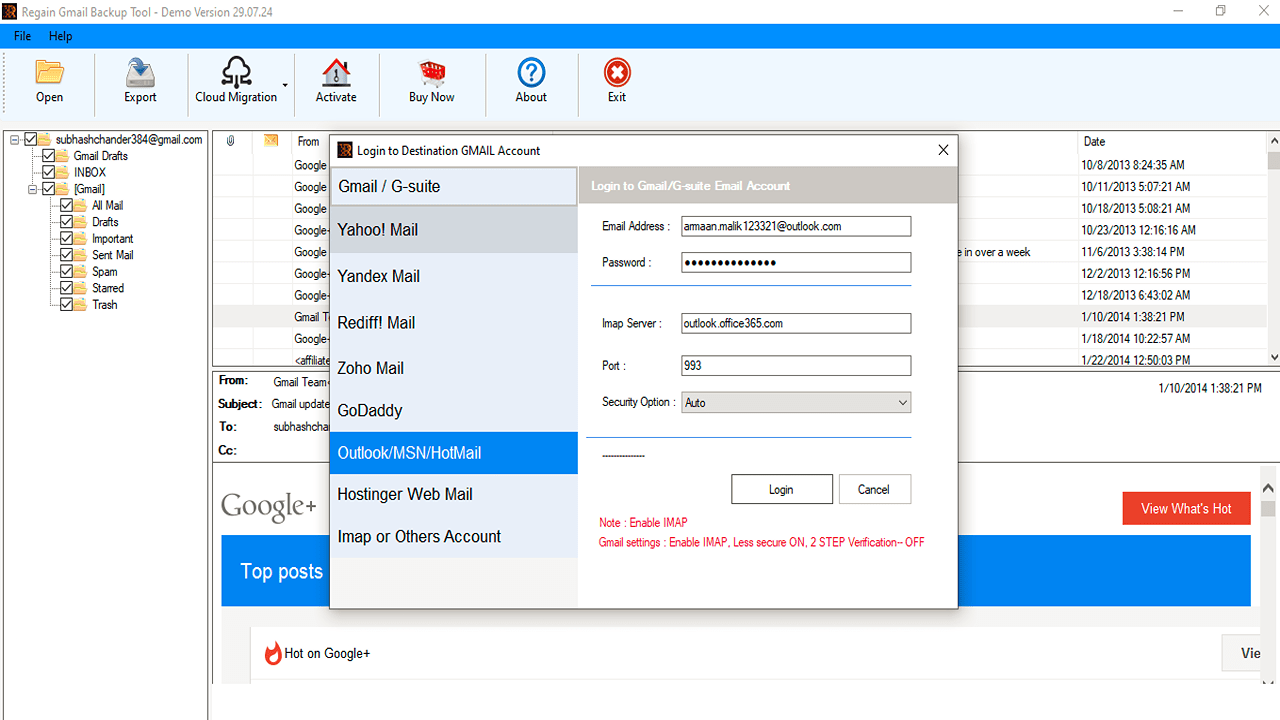Click the View What's Hot button
Viewport: 1280px width, 720px height.
click(1186, 508)
